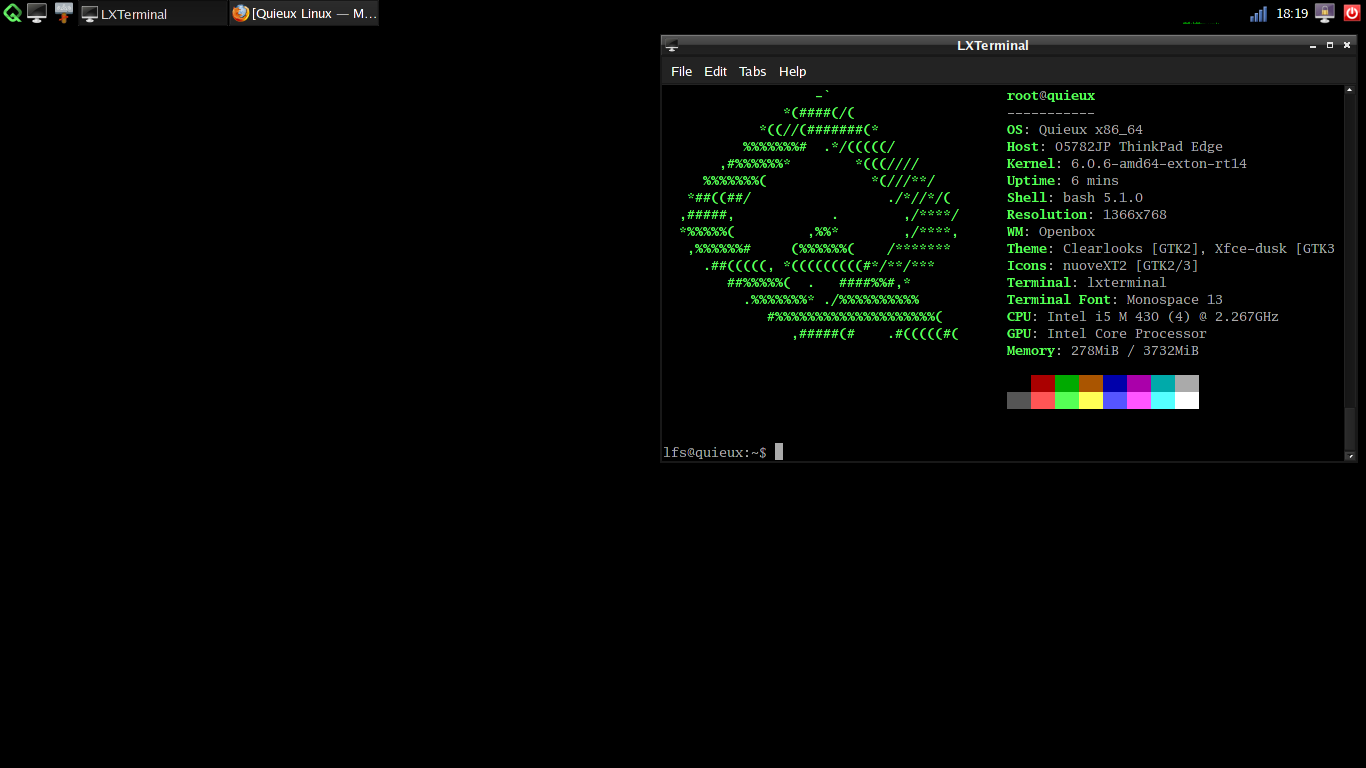Click the terminal command prompt cursor

[779, 452]
